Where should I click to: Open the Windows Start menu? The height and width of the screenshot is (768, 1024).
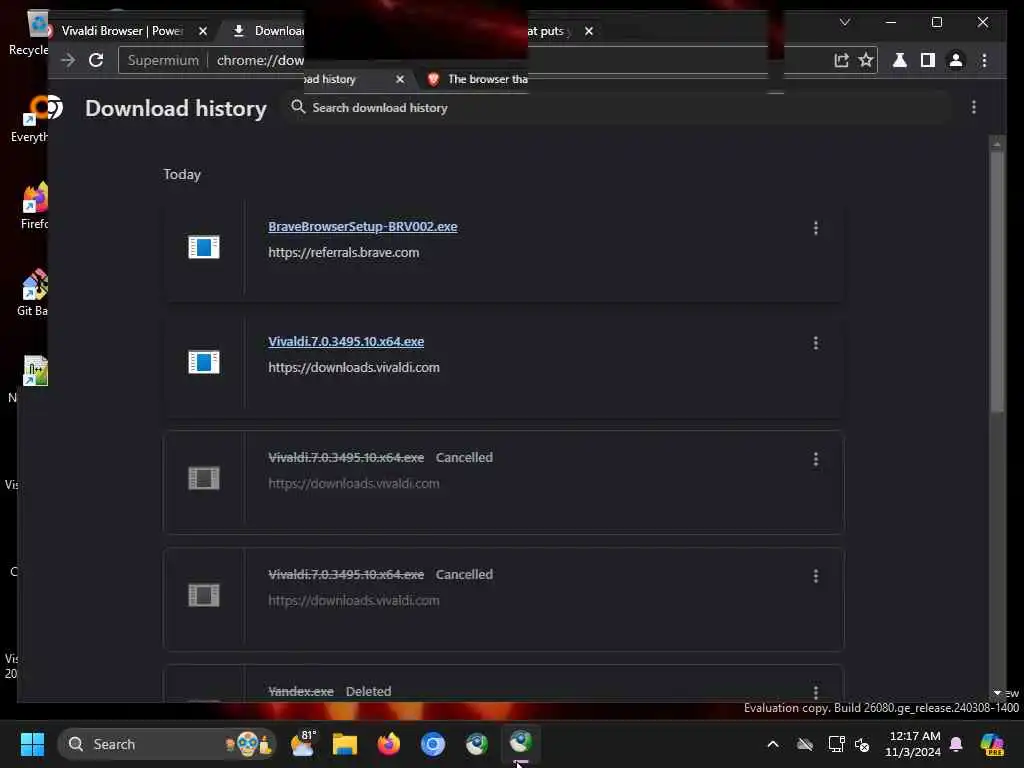32,744
